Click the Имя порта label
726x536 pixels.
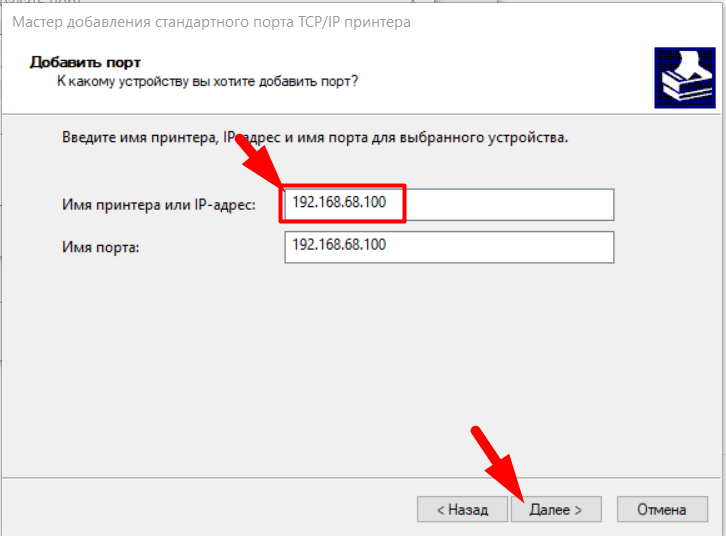[101, 248]
